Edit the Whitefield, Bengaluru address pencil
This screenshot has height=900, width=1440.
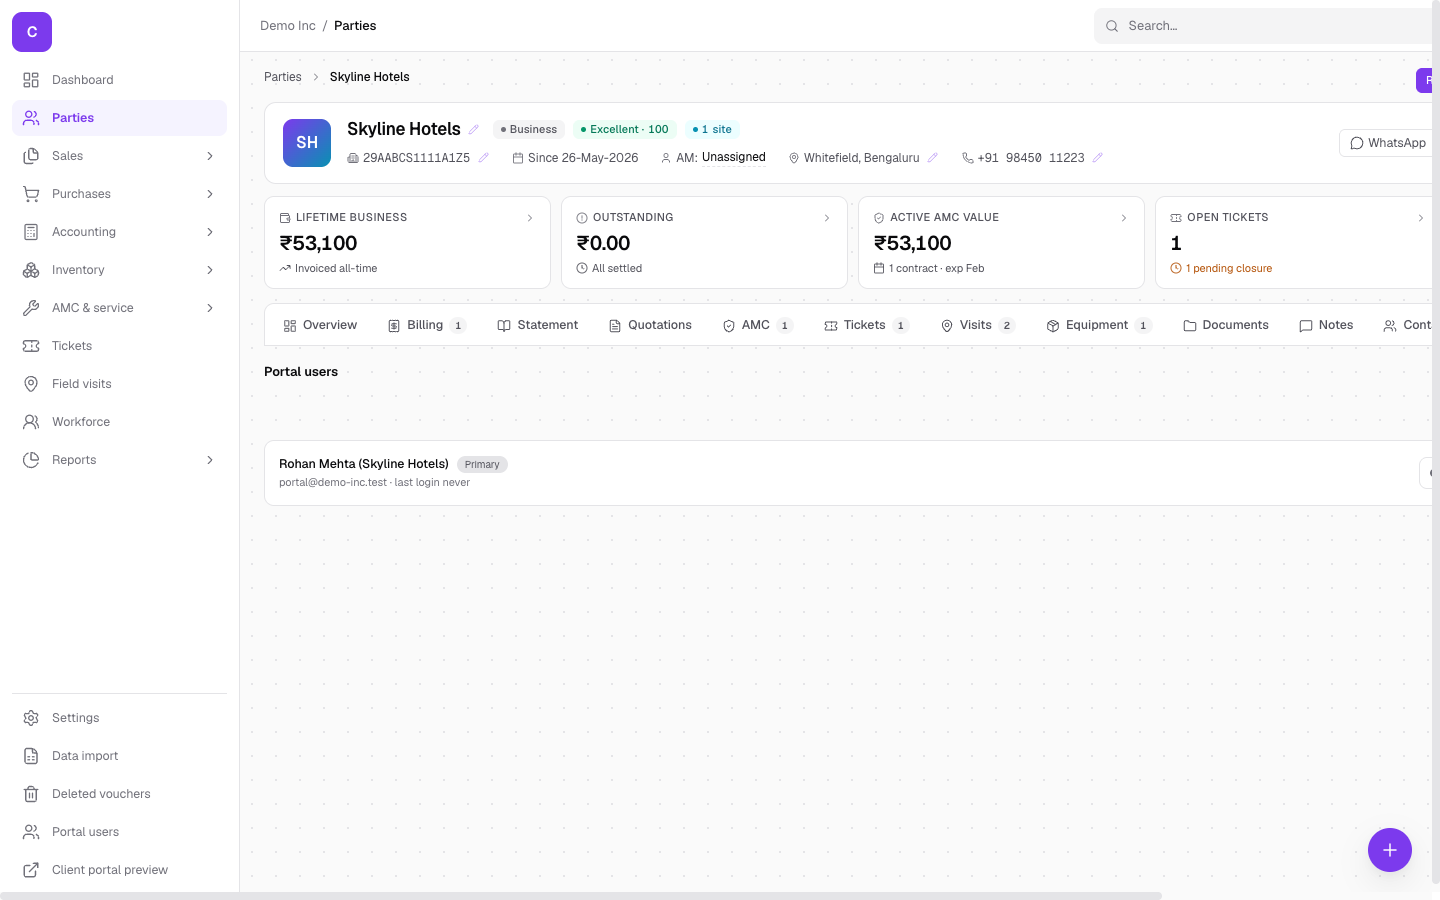[x=933, y=158]
